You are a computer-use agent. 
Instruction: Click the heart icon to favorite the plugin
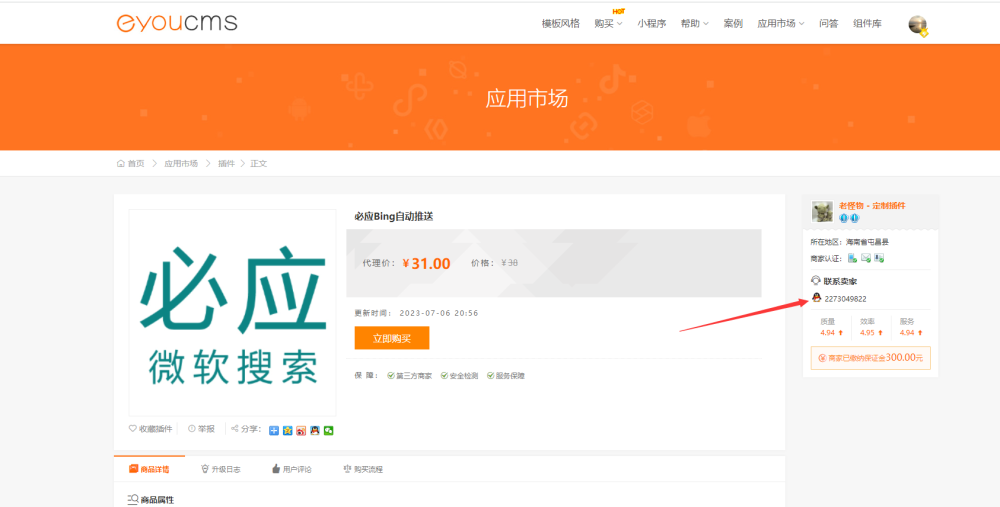tap(133, 429)
